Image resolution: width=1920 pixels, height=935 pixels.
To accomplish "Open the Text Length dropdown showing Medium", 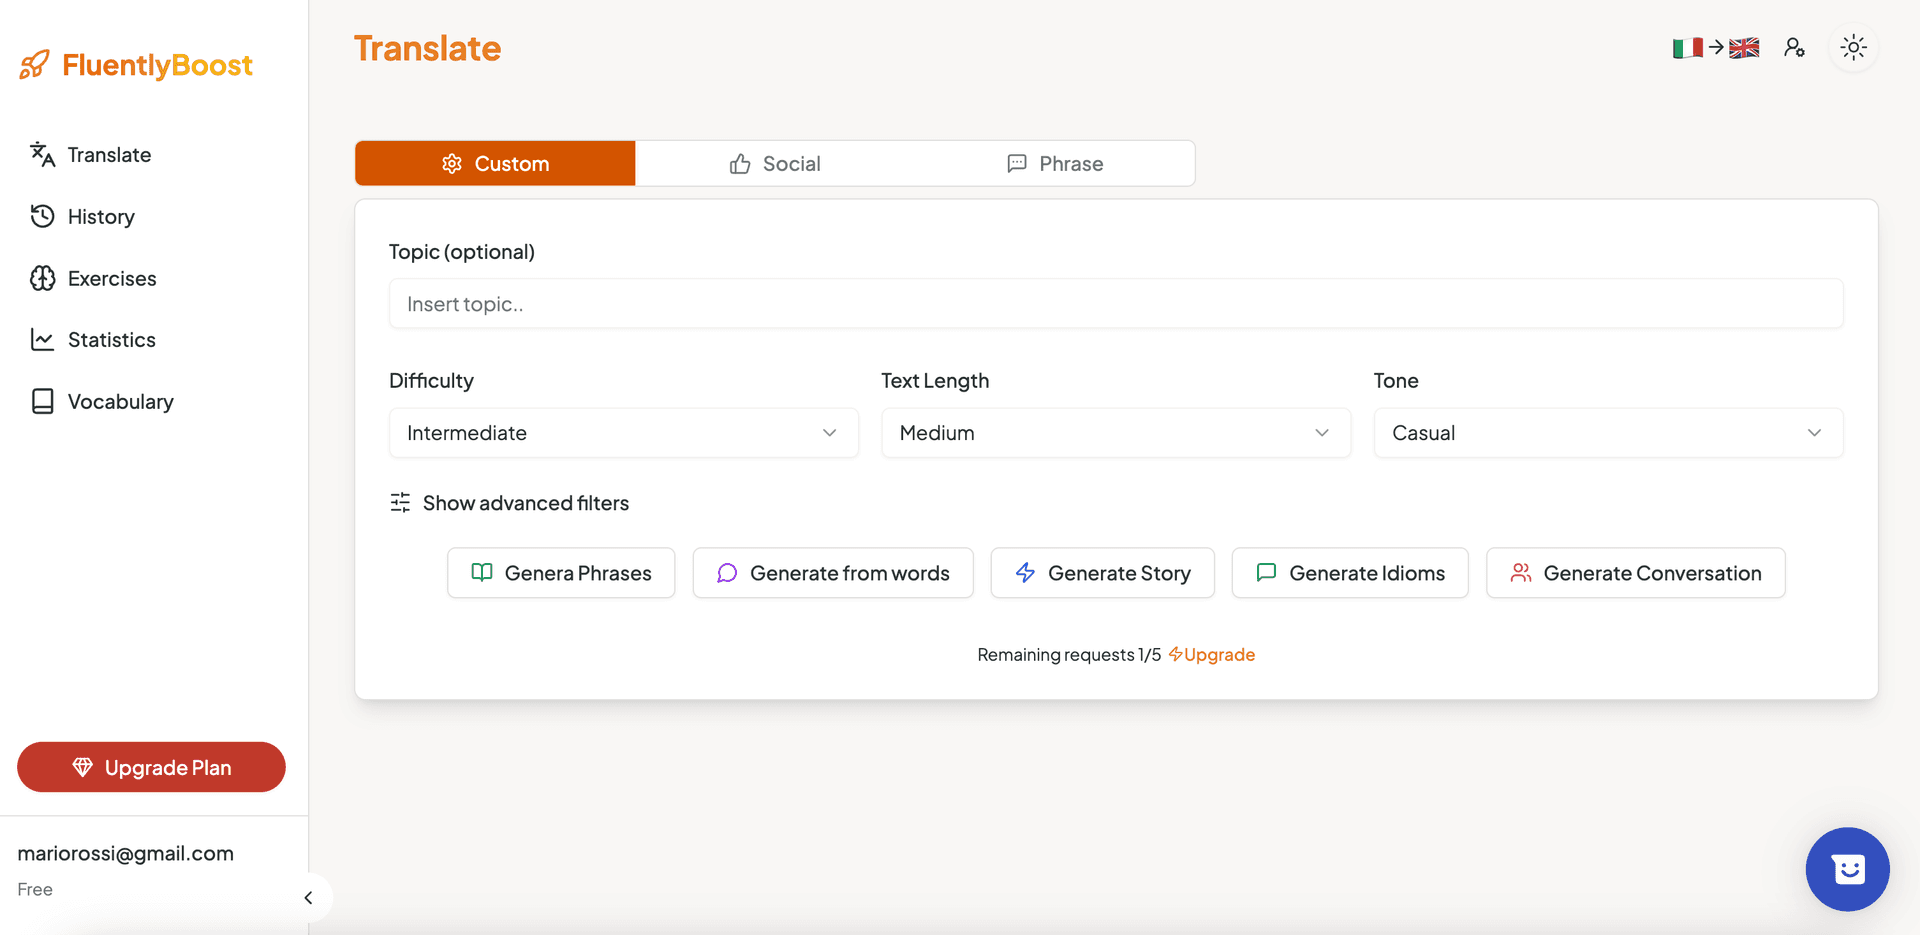I will (1116, 433).
